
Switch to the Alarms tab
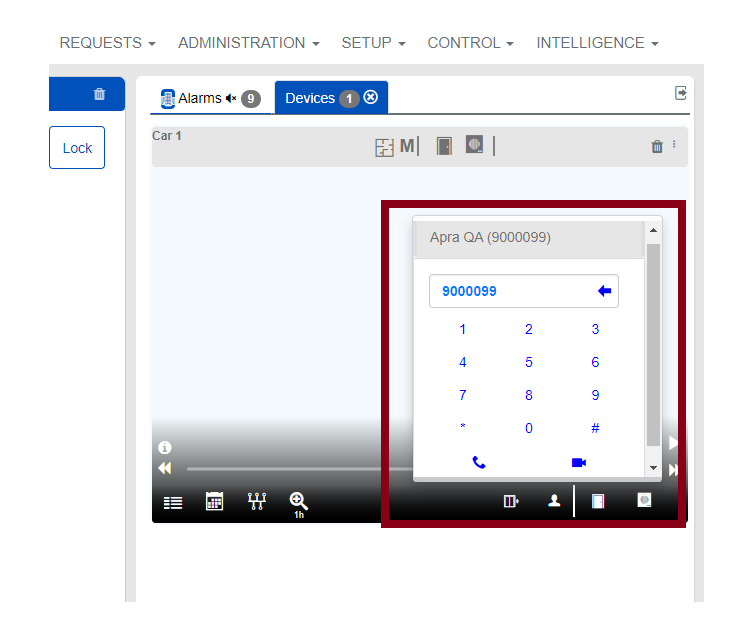(x=200, y=98)
